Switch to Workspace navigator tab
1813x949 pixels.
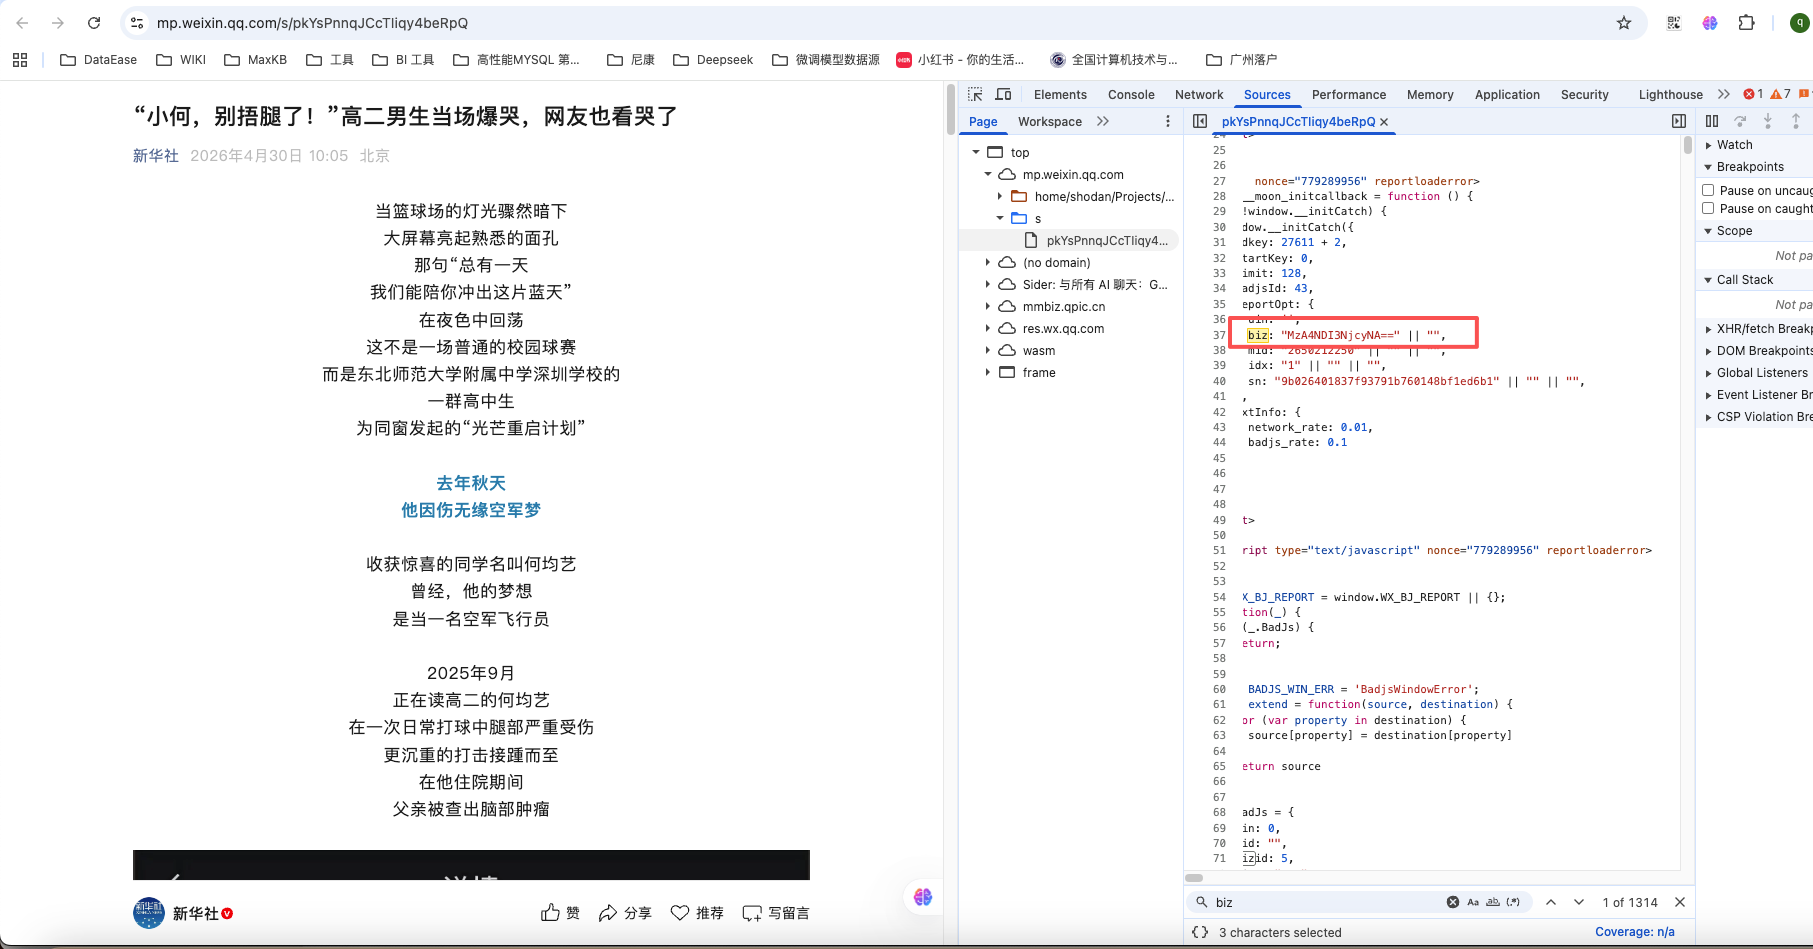1050,121
